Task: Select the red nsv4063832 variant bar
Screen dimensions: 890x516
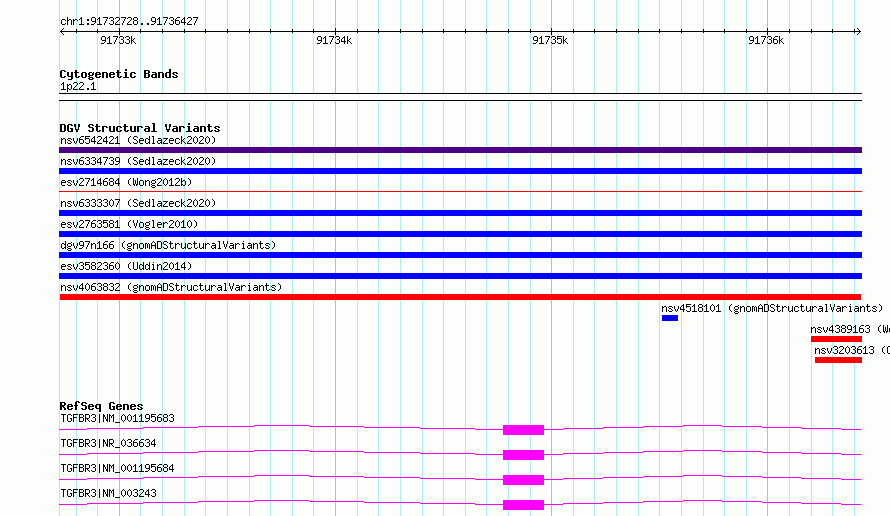Action: click(x=460, y=297)
